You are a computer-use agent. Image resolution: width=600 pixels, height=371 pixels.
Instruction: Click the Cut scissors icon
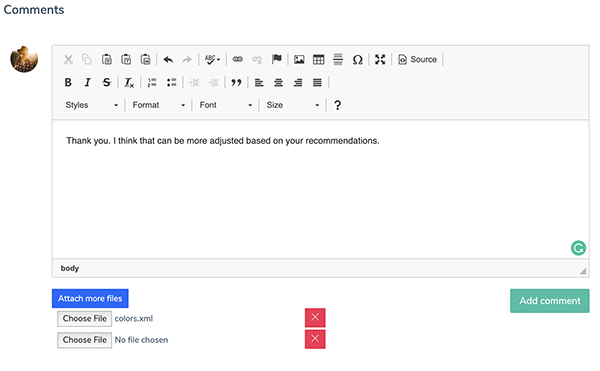tap(68, 59)
